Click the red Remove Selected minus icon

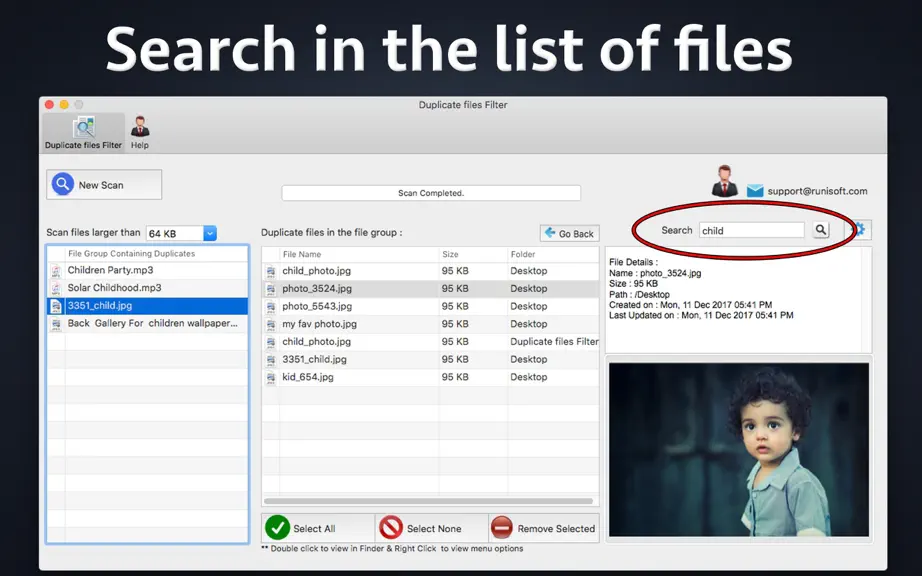[502, 528]
